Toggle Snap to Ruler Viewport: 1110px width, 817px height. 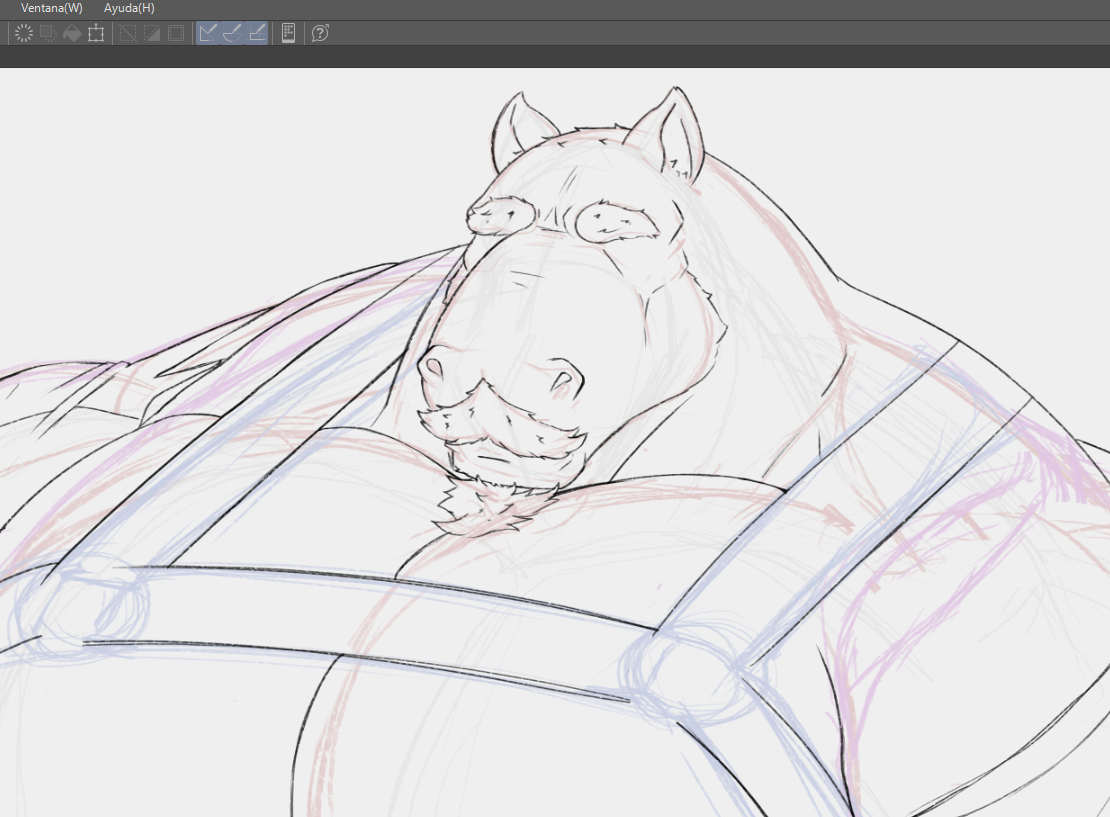pyautogui.click(x=208, y=33)
